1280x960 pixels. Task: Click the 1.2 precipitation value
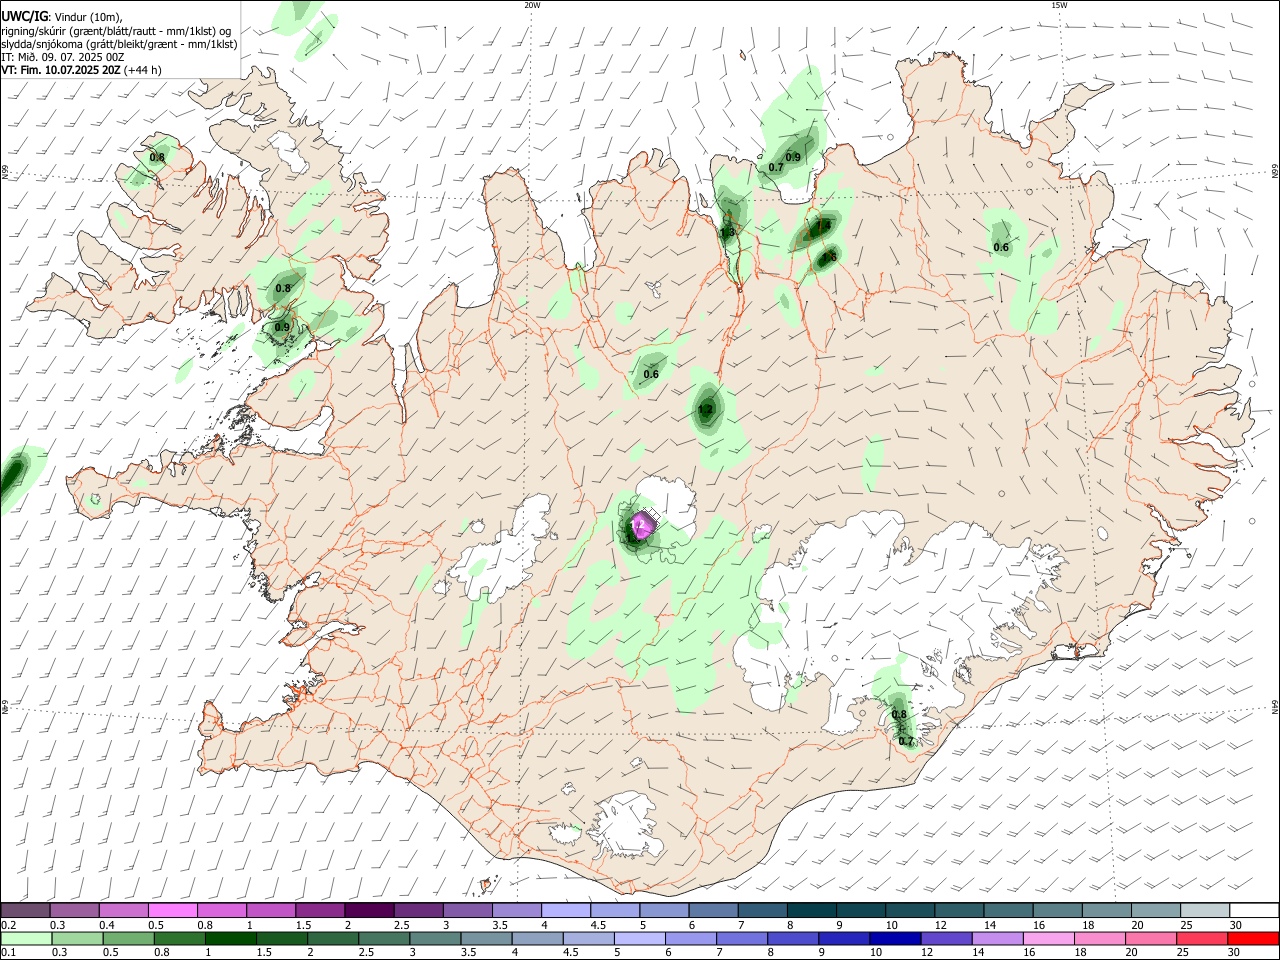[x=705, y=409]
